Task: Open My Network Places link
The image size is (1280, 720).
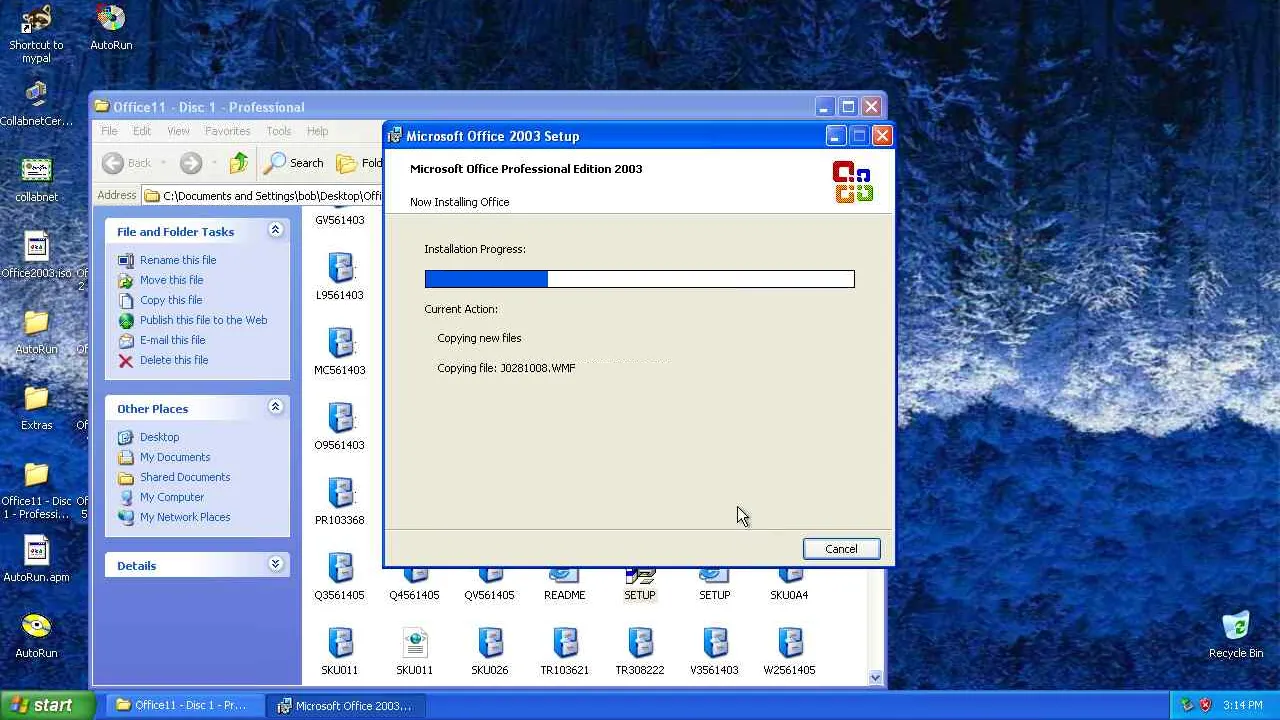Action: (x=185, y=517)
